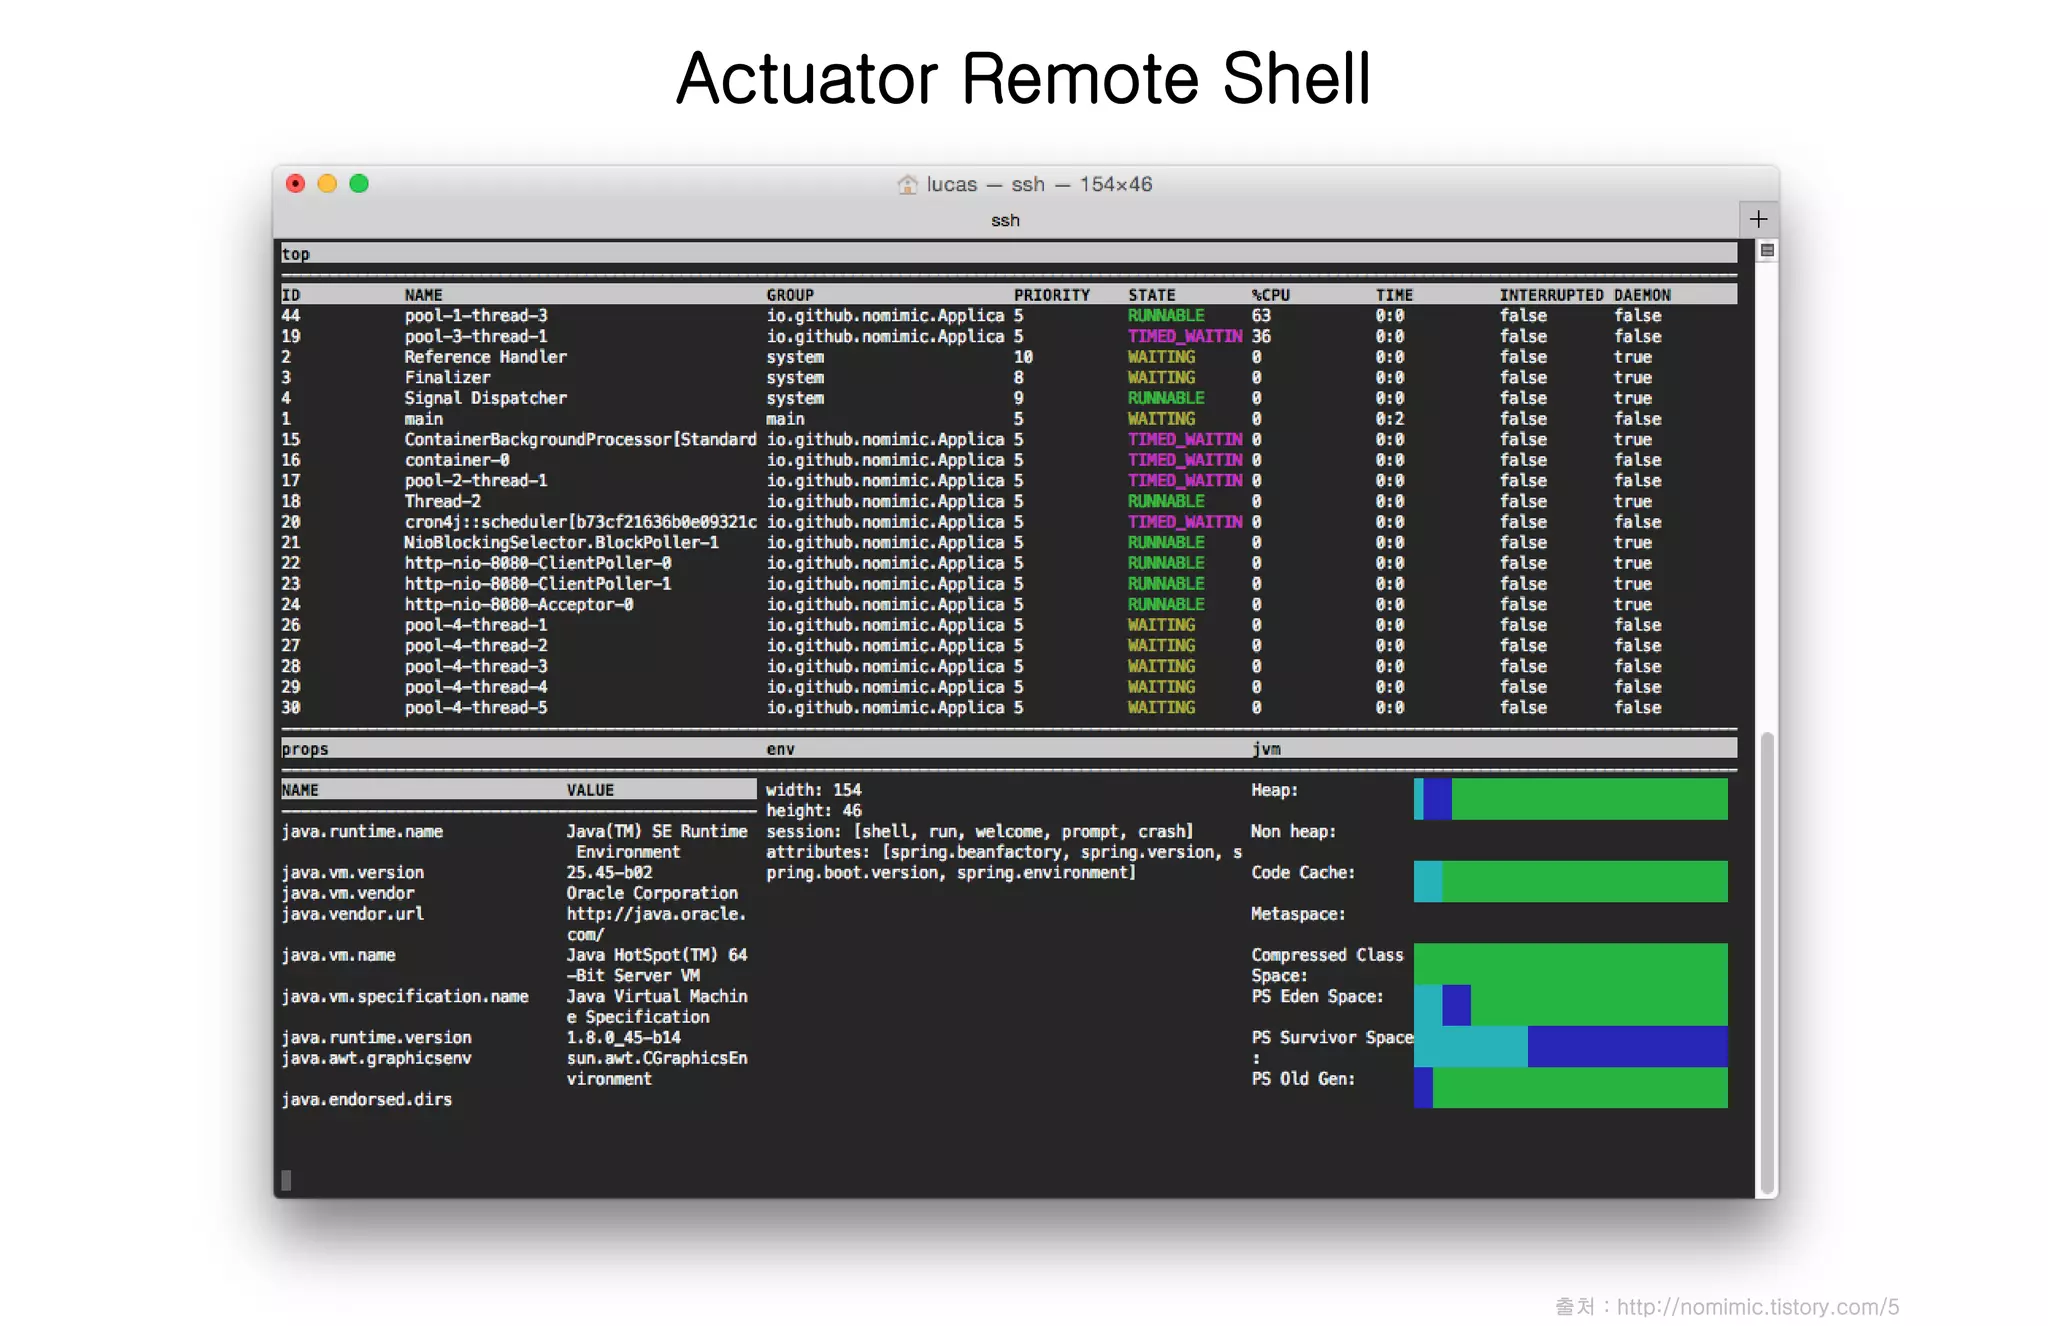Click value '1.8.0_45-b14'
Image resolution: width=2048 pixels, height=1326 pixels.
click(623, 1038)
